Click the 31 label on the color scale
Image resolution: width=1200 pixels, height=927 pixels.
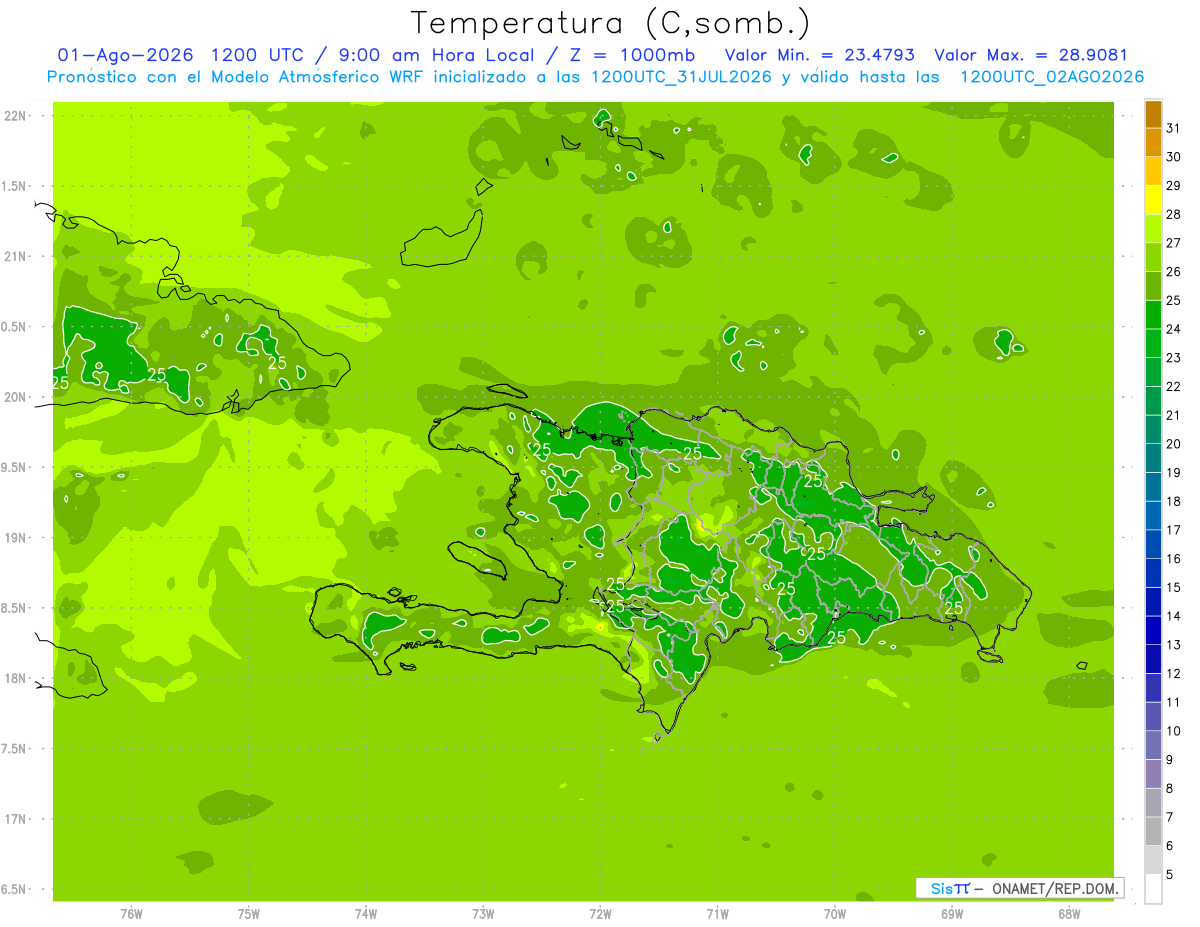pos(1173,128)
